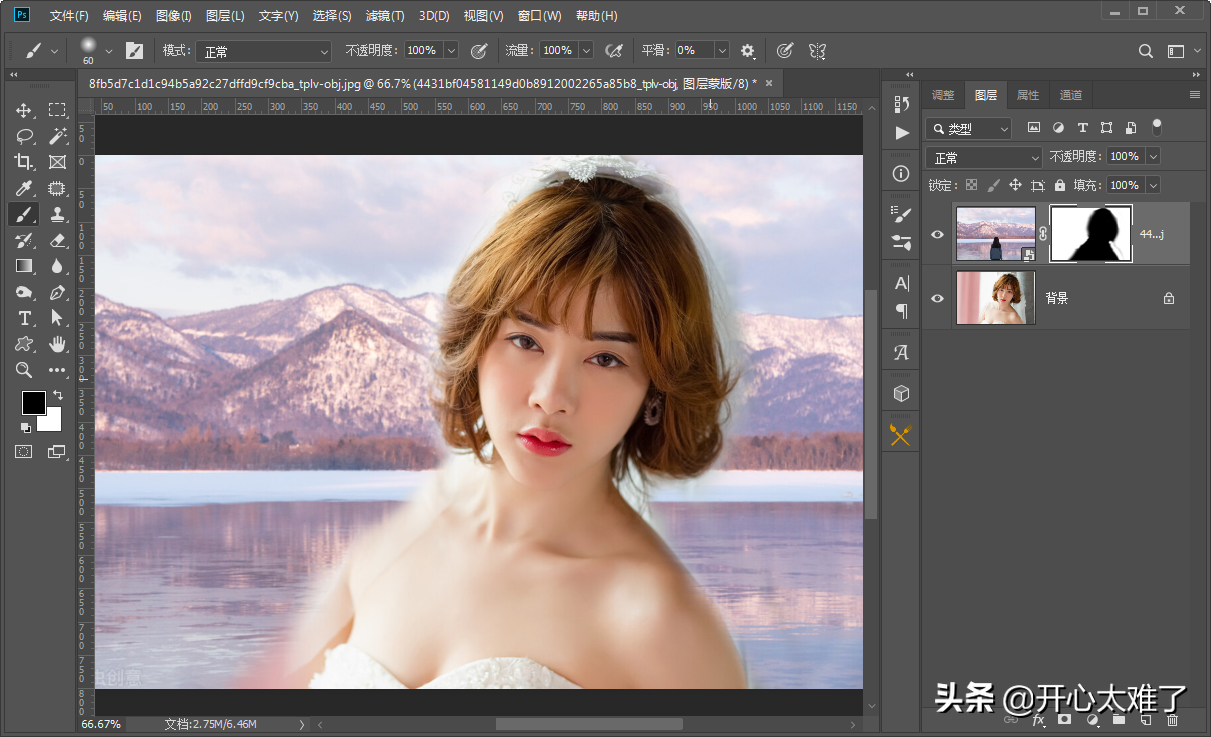Screen dimensions: 1211x737
Task: Select the Magic Wand tool
Action: click(x=57, y=136)
